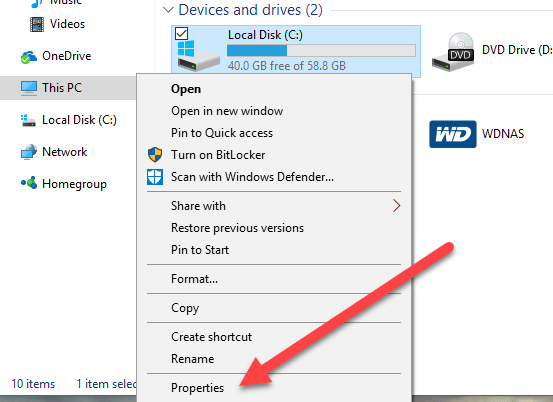
Task: Click the BitLocker shield icon
Action: pyautogui.click(x=155, y=155)
